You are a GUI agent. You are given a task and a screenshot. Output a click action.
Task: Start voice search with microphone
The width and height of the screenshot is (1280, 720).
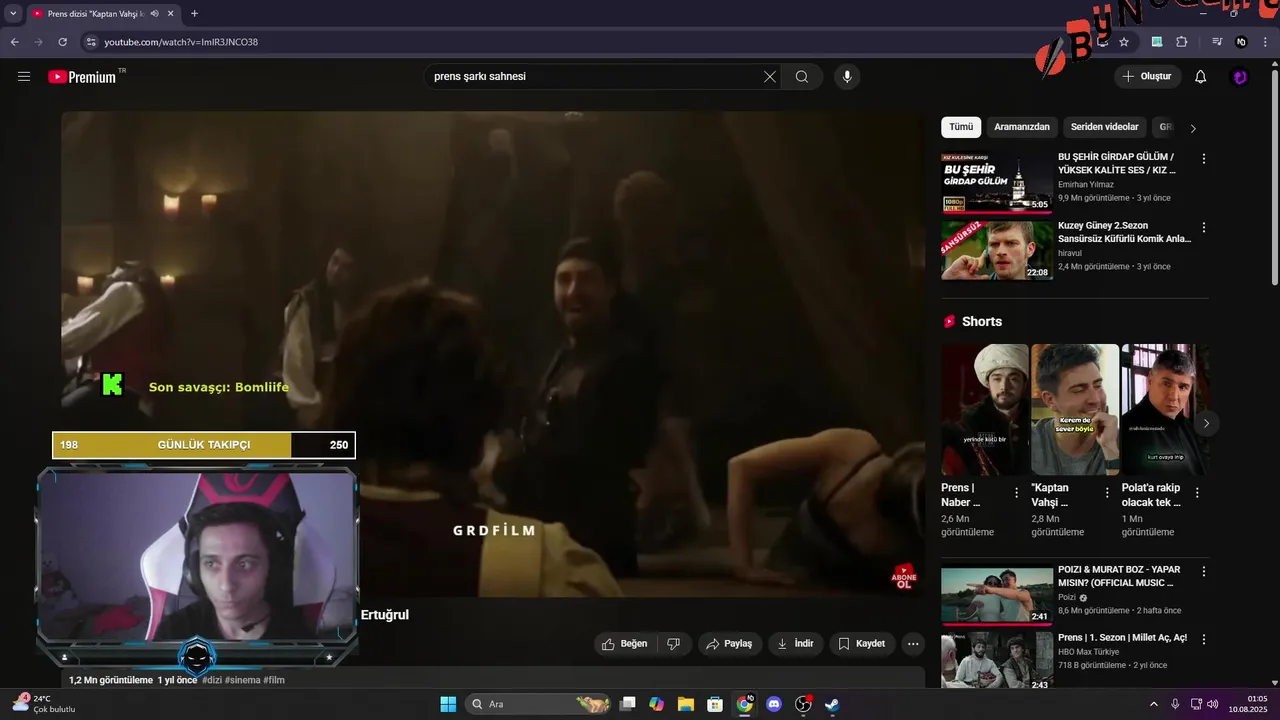[847, 77]
